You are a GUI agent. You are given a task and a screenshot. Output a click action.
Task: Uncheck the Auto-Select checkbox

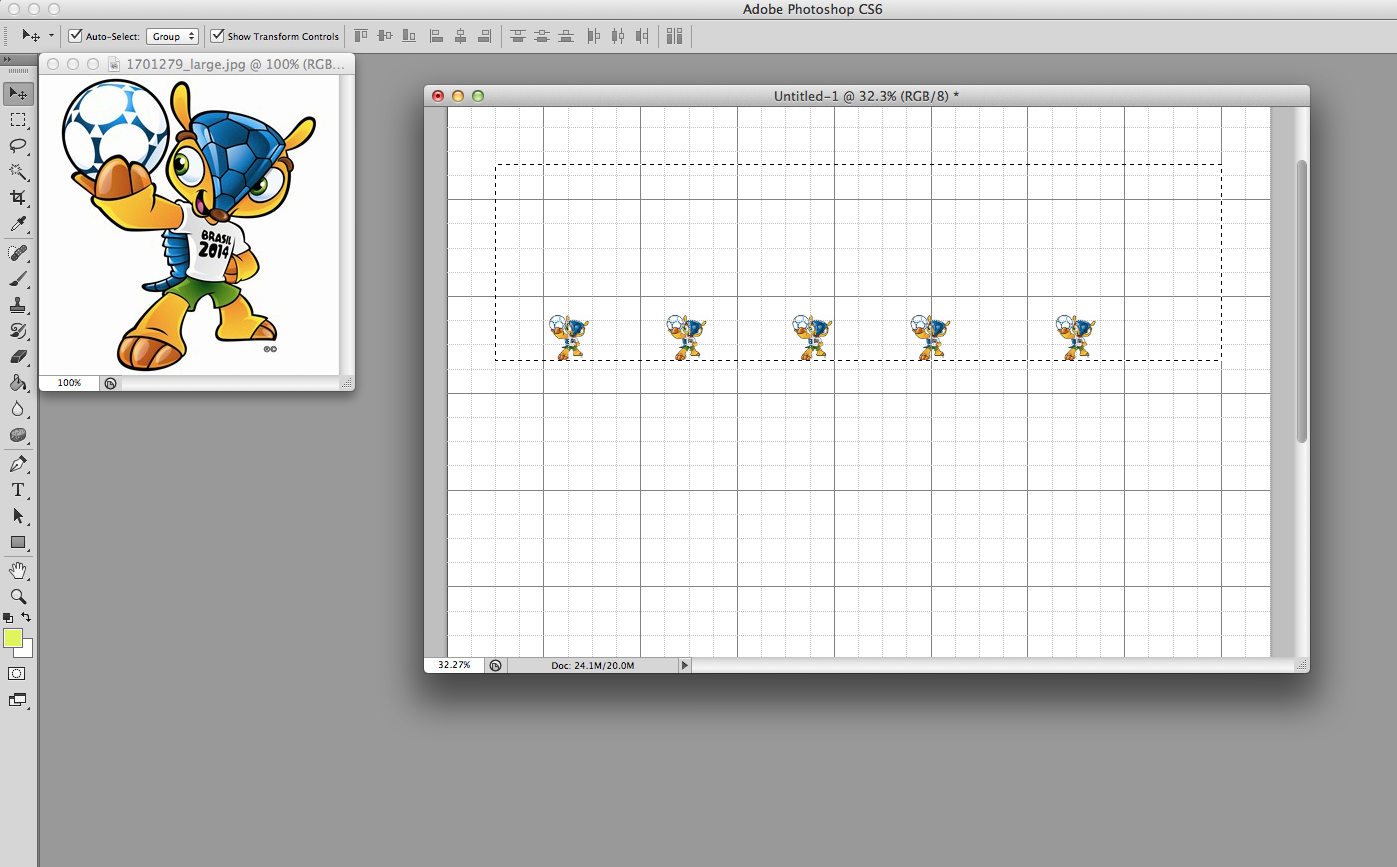[x=75, y=36]
